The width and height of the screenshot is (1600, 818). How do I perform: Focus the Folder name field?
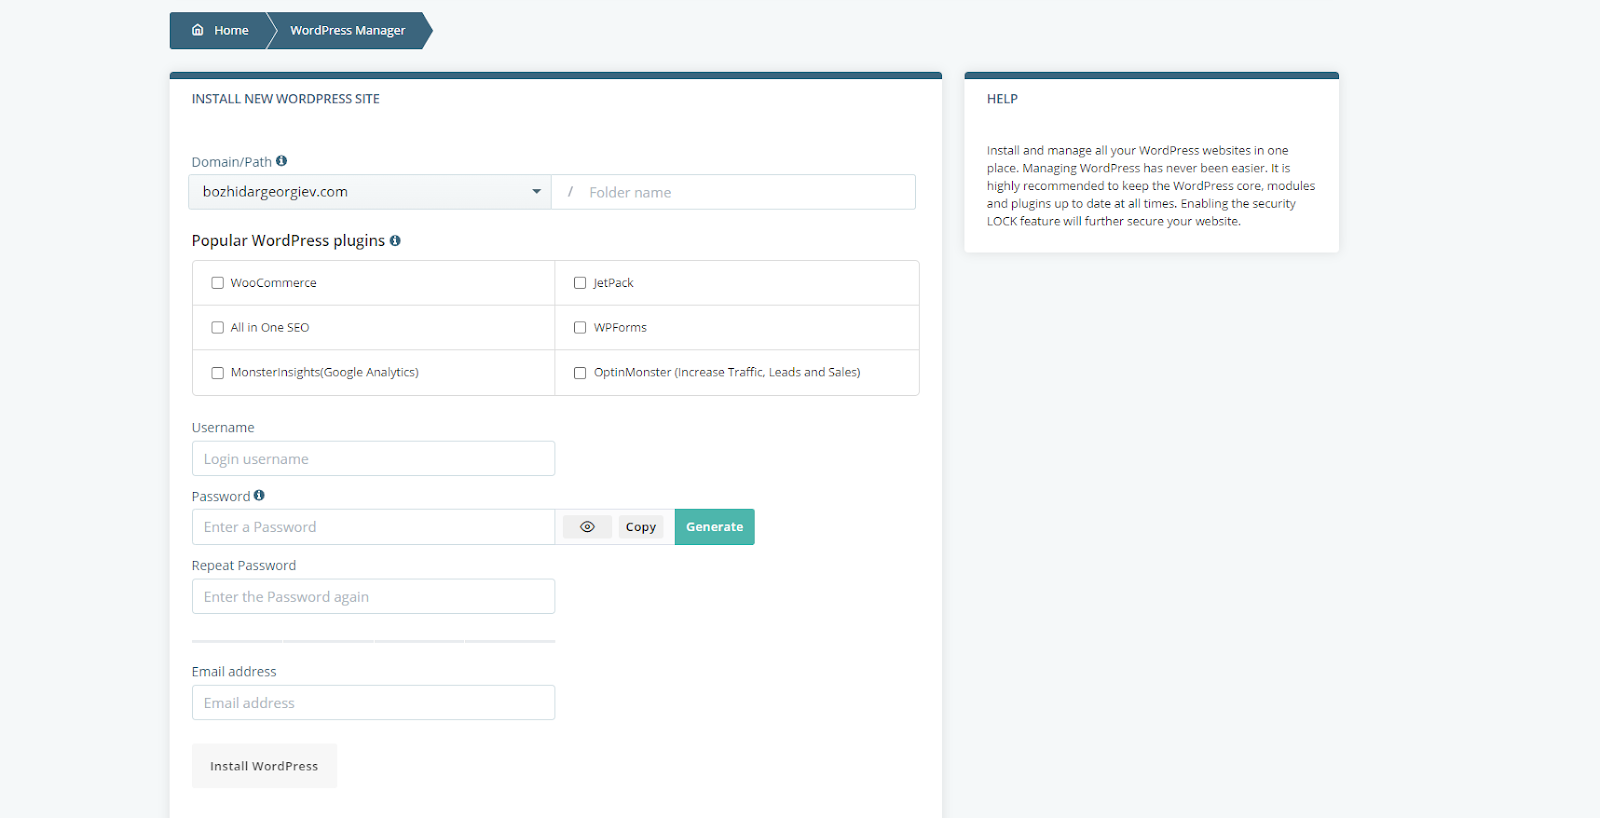click(733, 192)
